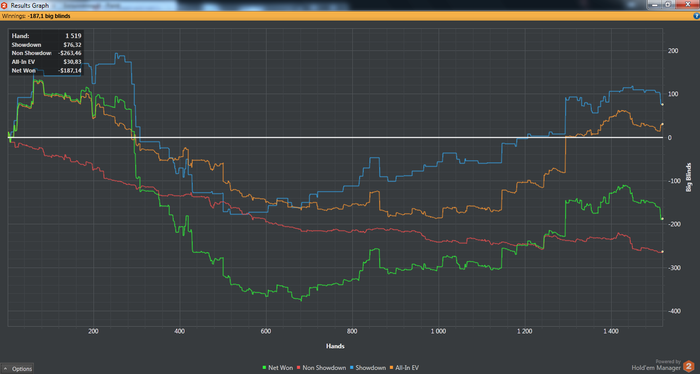The height and width of the screenshot is (374, 700).
Task: Close the Results Graph window
Action: click(687, 4)
